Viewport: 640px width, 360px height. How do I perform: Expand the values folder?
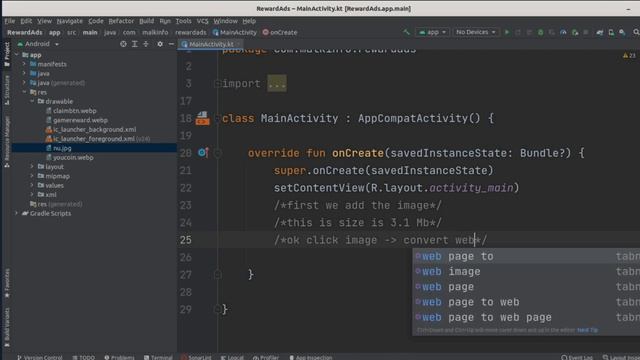(x=32, y=185)
